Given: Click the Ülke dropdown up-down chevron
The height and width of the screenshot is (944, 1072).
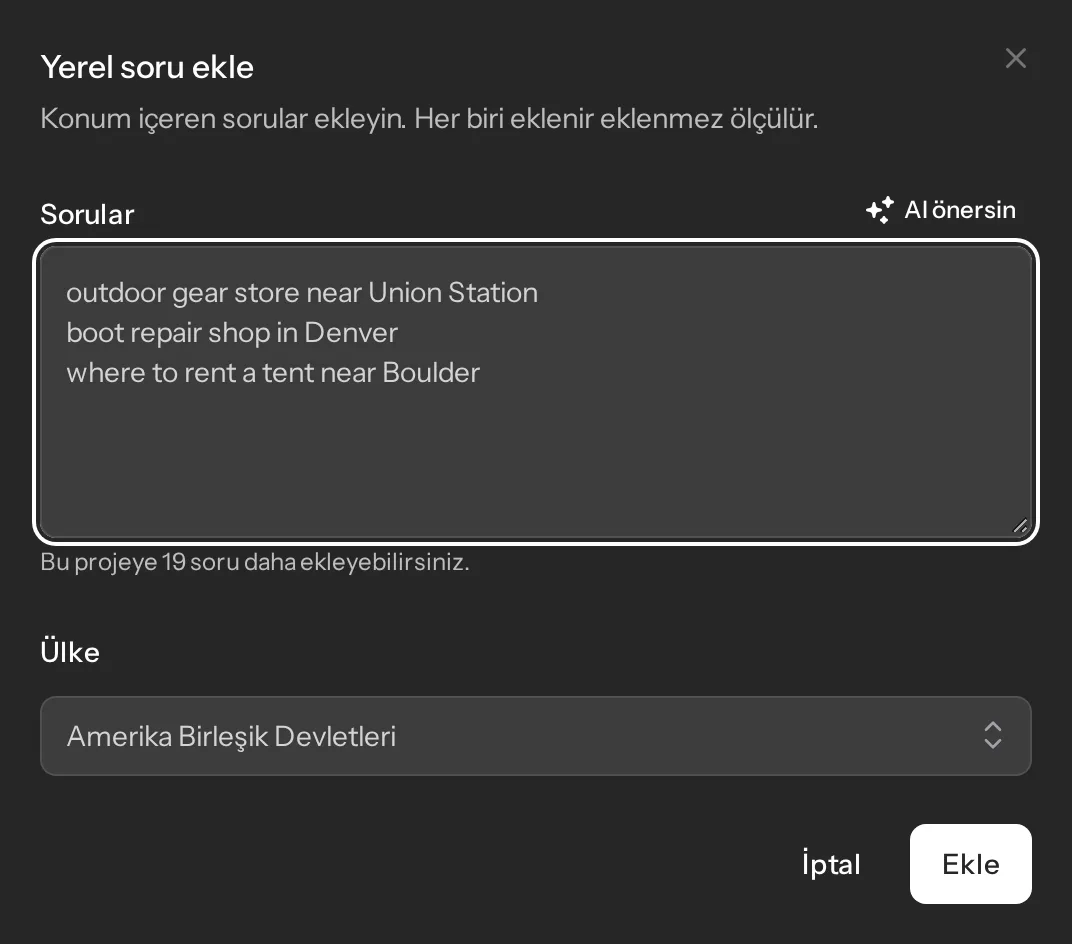Looking at the screenshot, I should (x=993, y=736).
